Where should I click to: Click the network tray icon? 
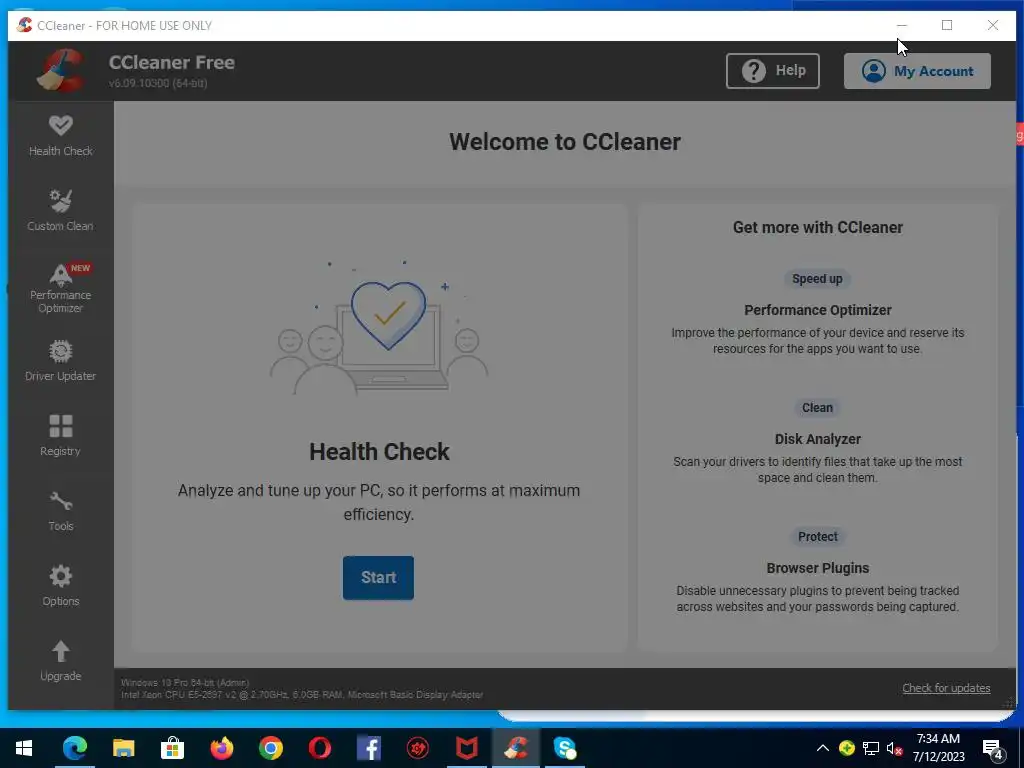(x=871, y=748)
